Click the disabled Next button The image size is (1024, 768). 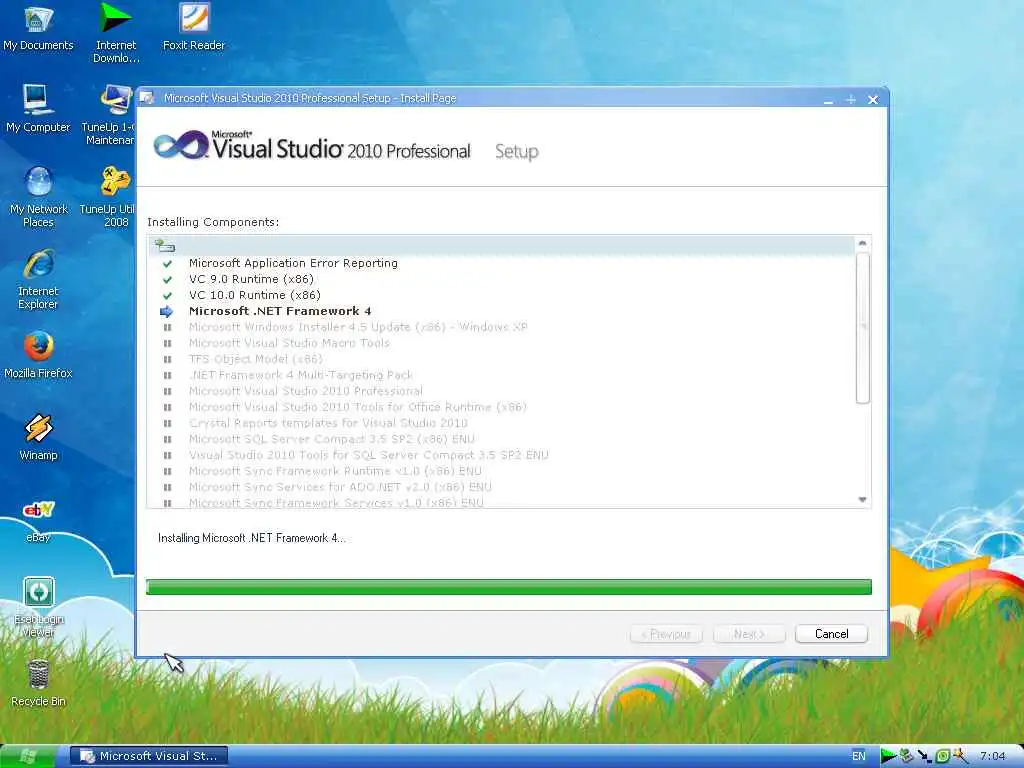click(x=749, y=634)
